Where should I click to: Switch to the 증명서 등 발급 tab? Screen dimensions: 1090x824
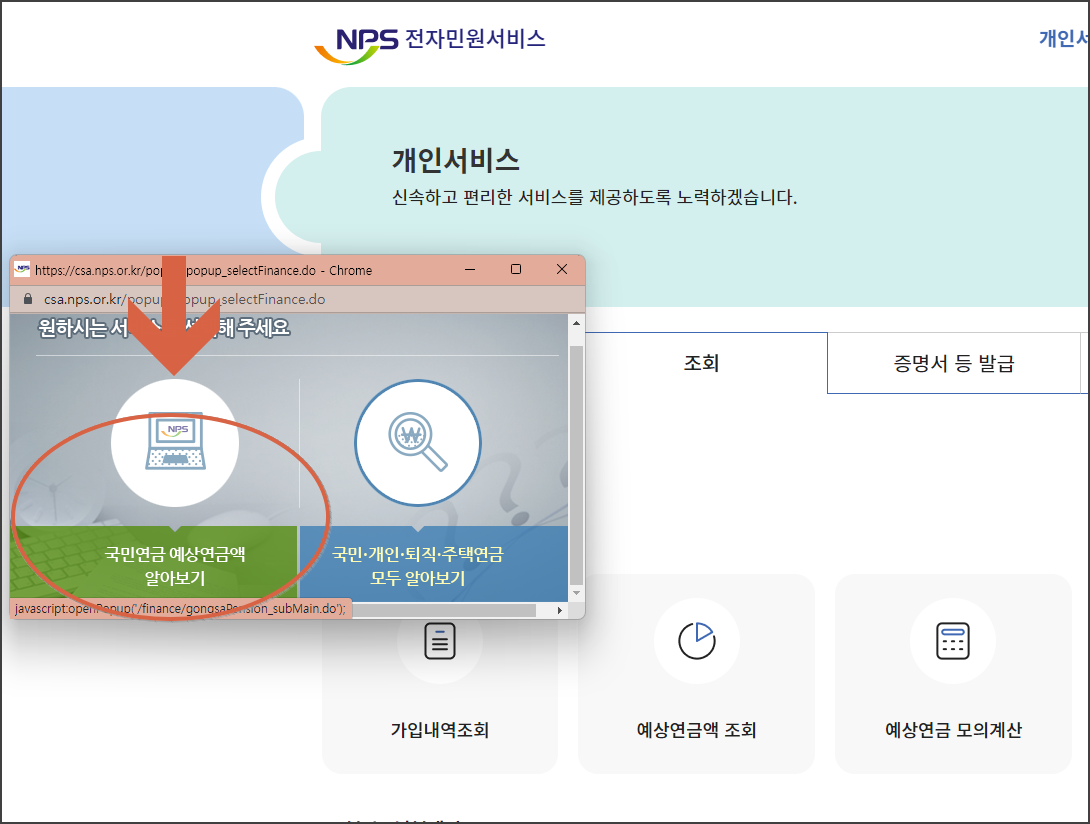pos(954,362)
